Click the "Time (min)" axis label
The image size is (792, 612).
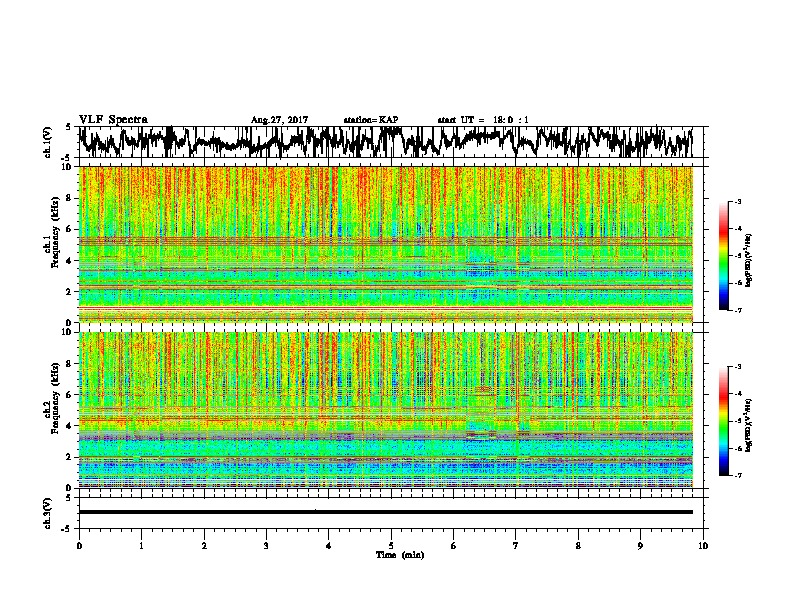click(x=400, y=555)
